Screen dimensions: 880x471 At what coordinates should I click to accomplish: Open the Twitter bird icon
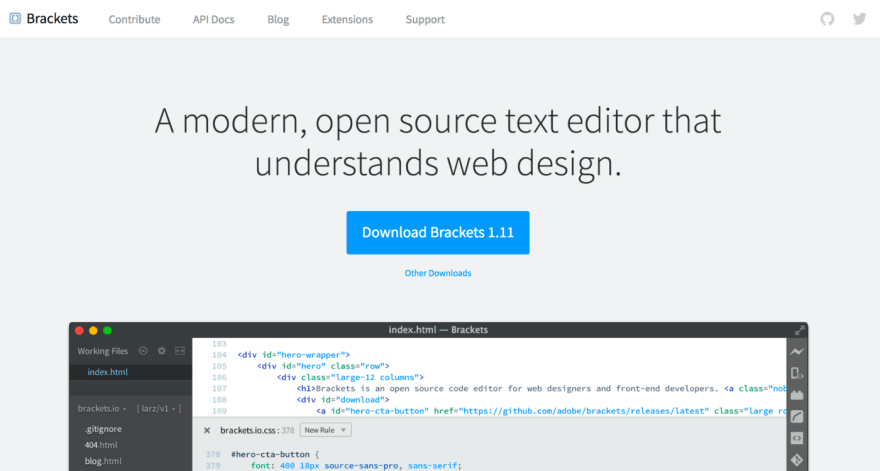[859, 19]
